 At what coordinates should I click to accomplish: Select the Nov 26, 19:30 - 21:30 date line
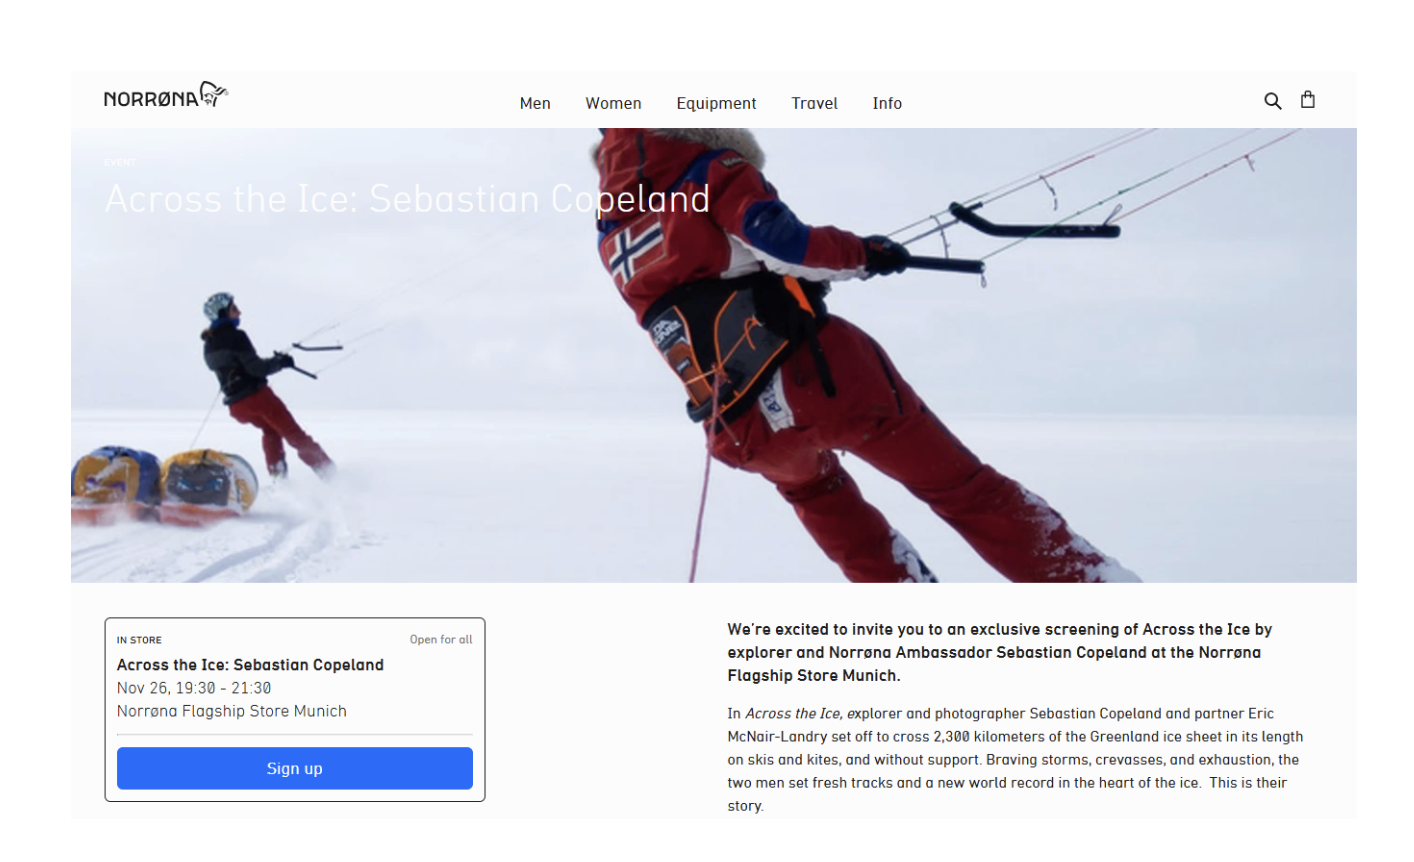tap(194, 688)
